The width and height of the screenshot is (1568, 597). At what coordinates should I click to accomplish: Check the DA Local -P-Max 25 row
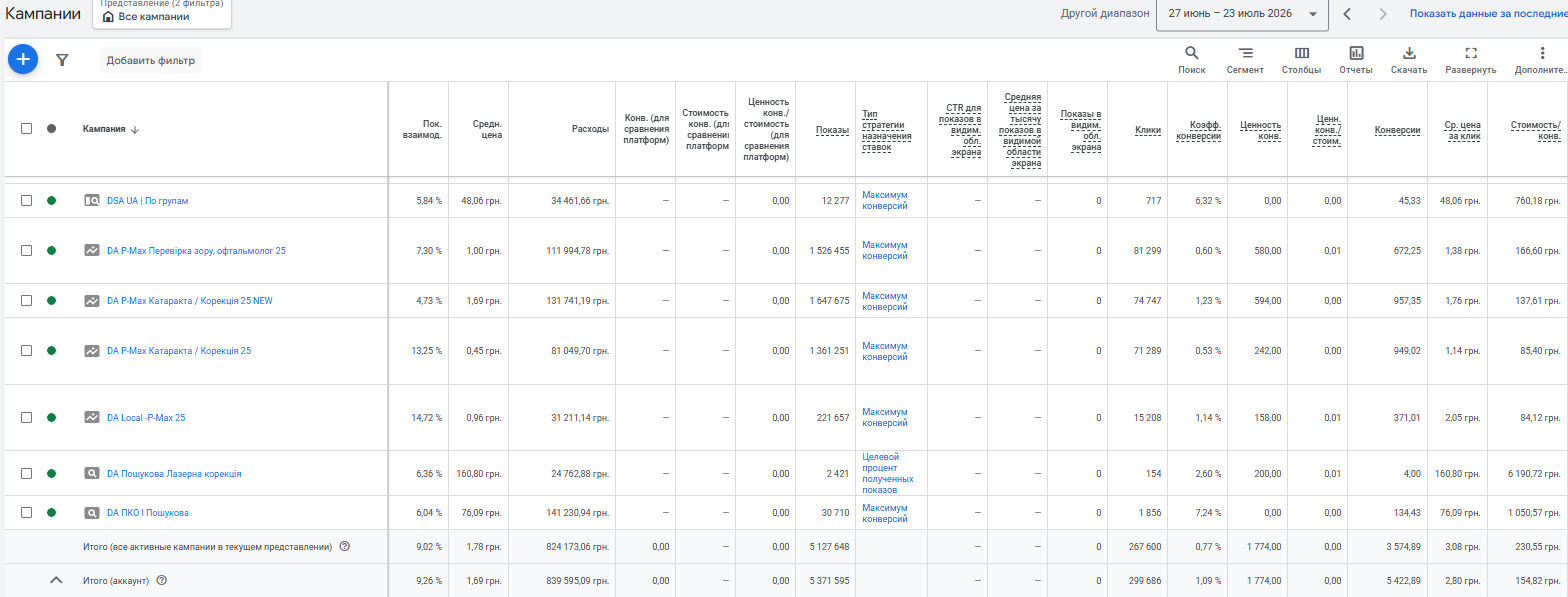[x=27, y=417]
